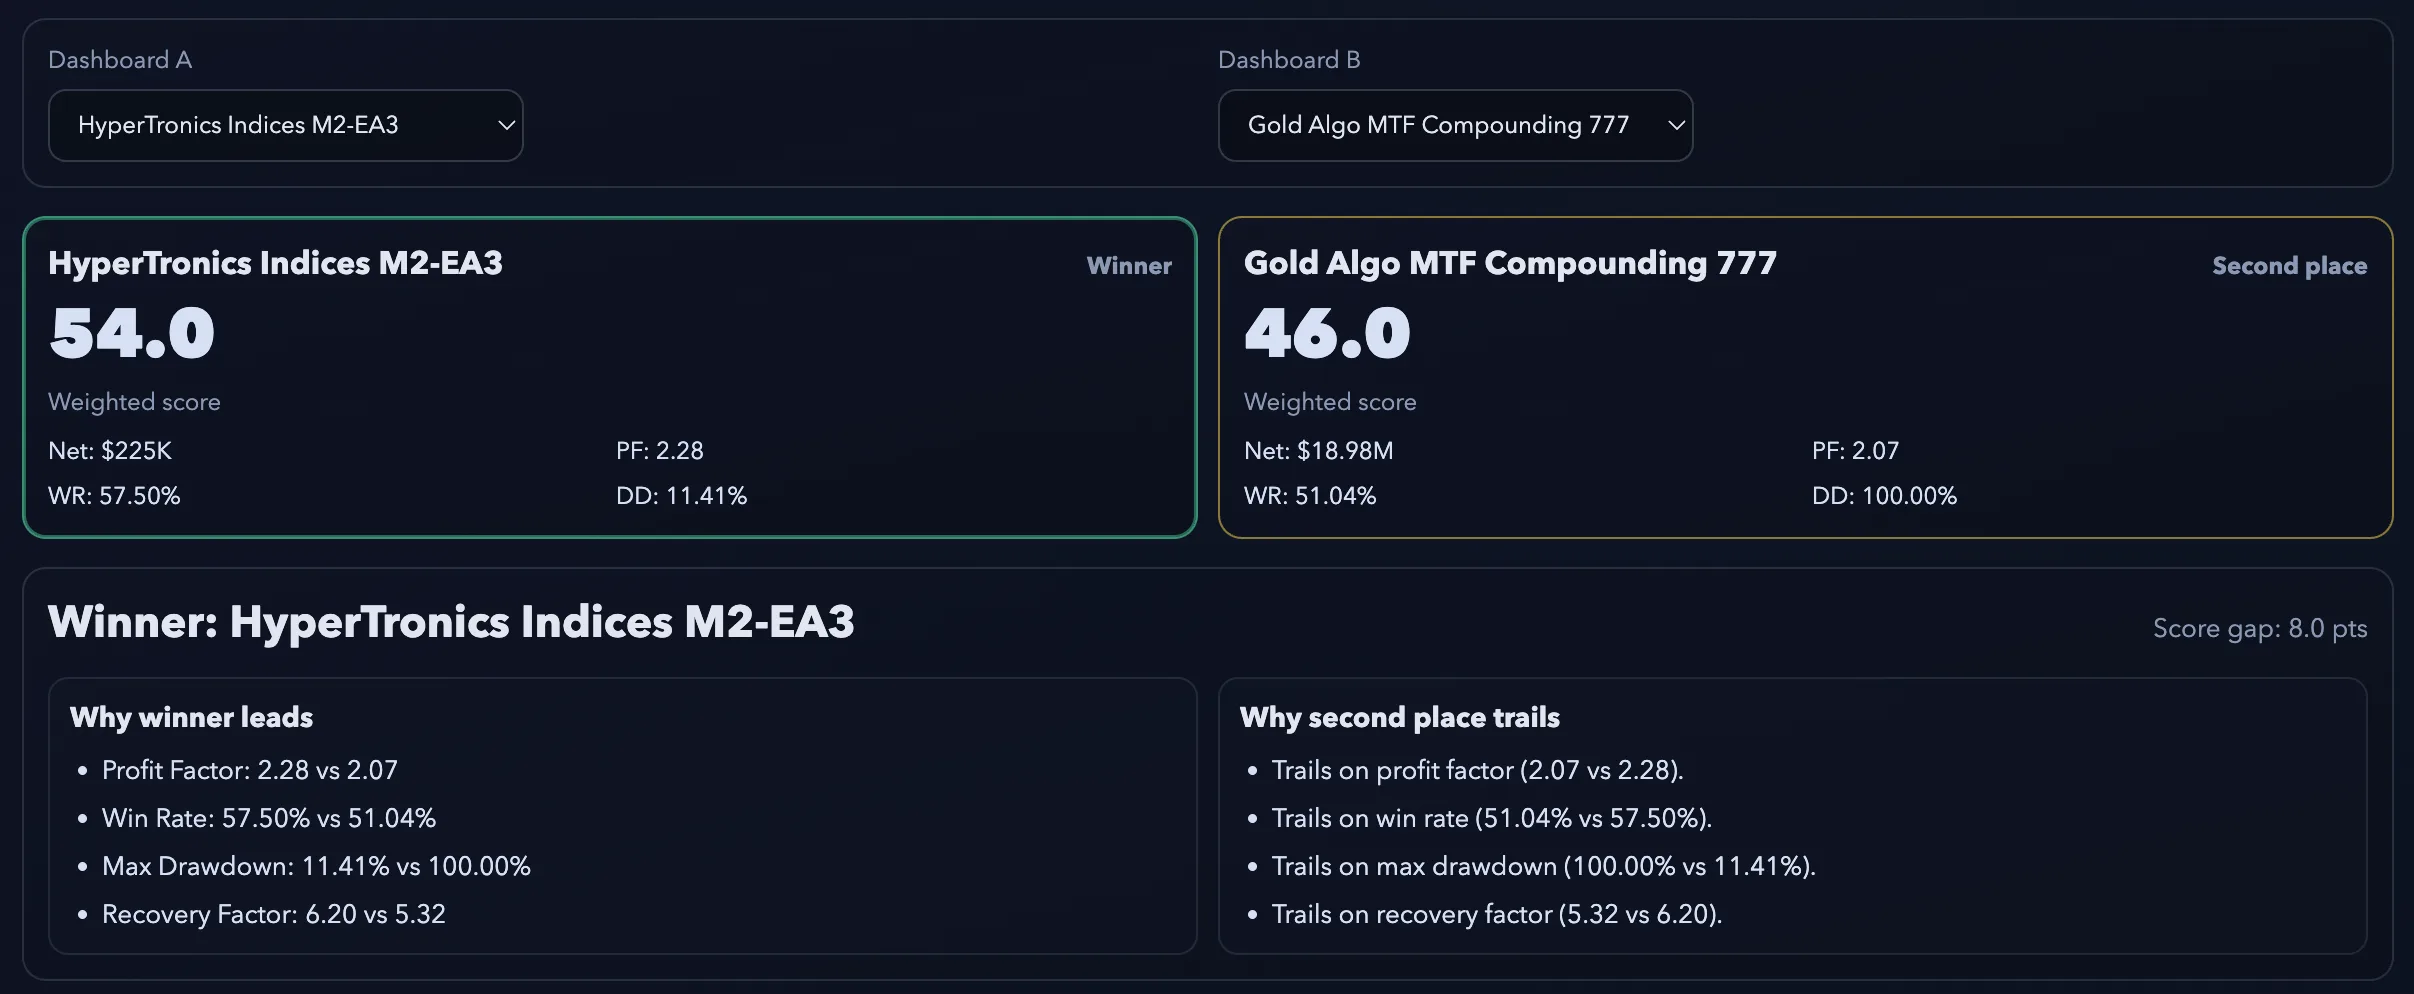Click the Trails on max drawdown bullet
Screen dimensions: 2414x994
coord(1543,866)
